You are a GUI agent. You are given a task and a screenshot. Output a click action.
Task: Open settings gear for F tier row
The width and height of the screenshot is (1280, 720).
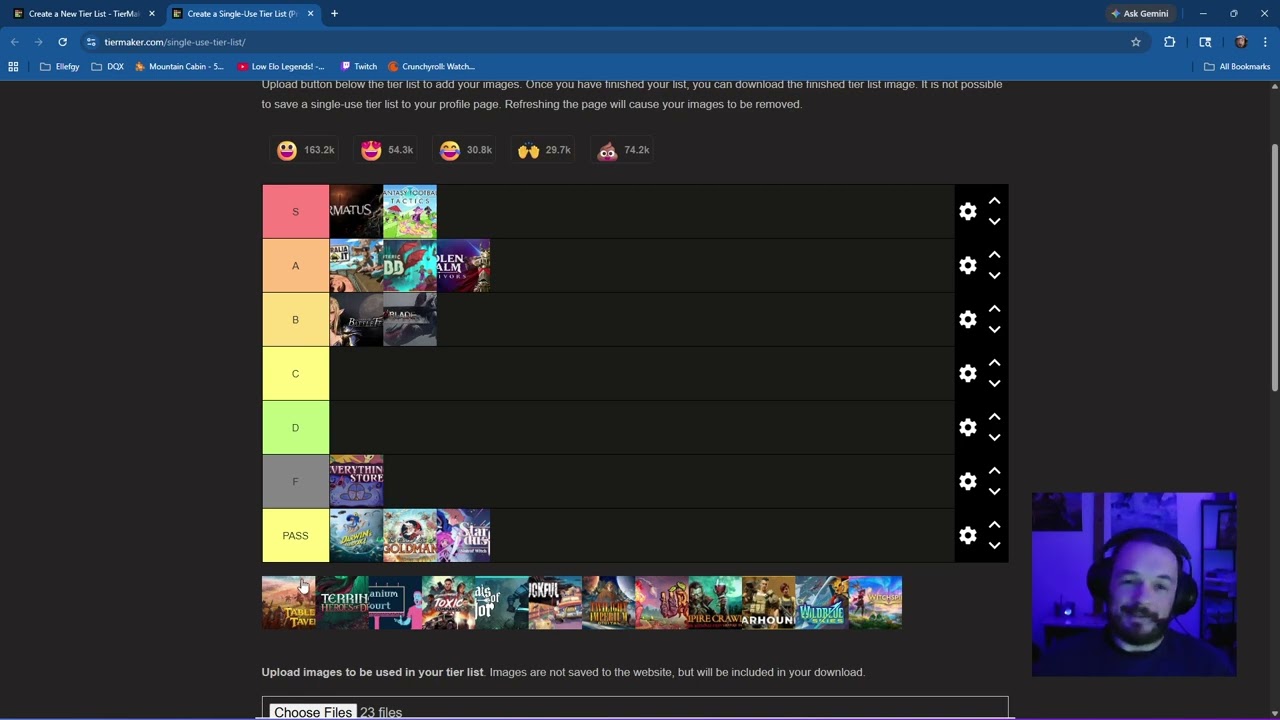[967, 481]
